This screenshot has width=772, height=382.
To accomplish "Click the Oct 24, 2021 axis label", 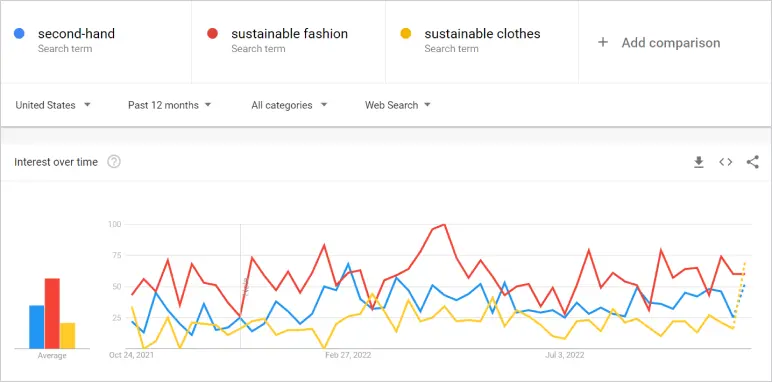I will point(131,355).
